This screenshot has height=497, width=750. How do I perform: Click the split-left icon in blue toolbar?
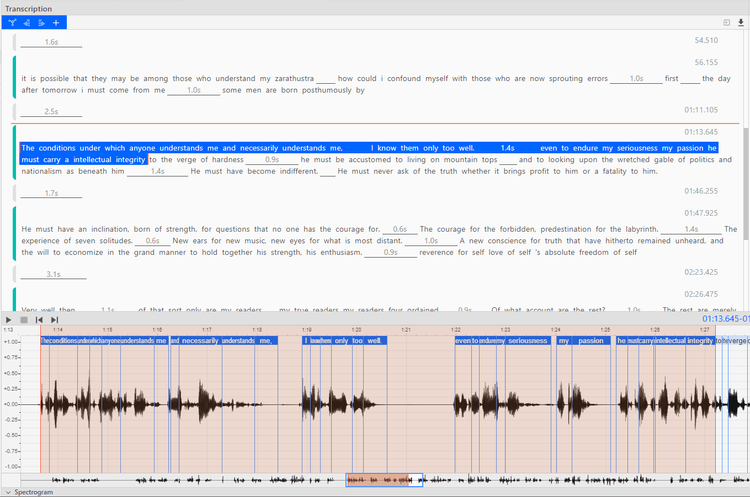[x=27, y=22]
